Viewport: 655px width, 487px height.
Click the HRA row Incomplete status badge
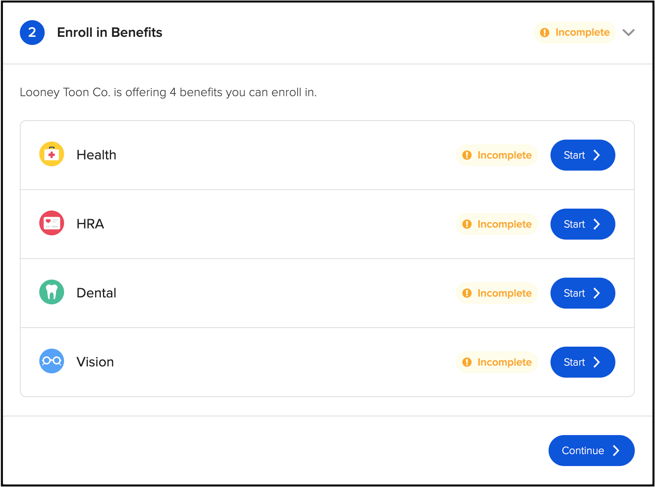(x=497, y=224)
